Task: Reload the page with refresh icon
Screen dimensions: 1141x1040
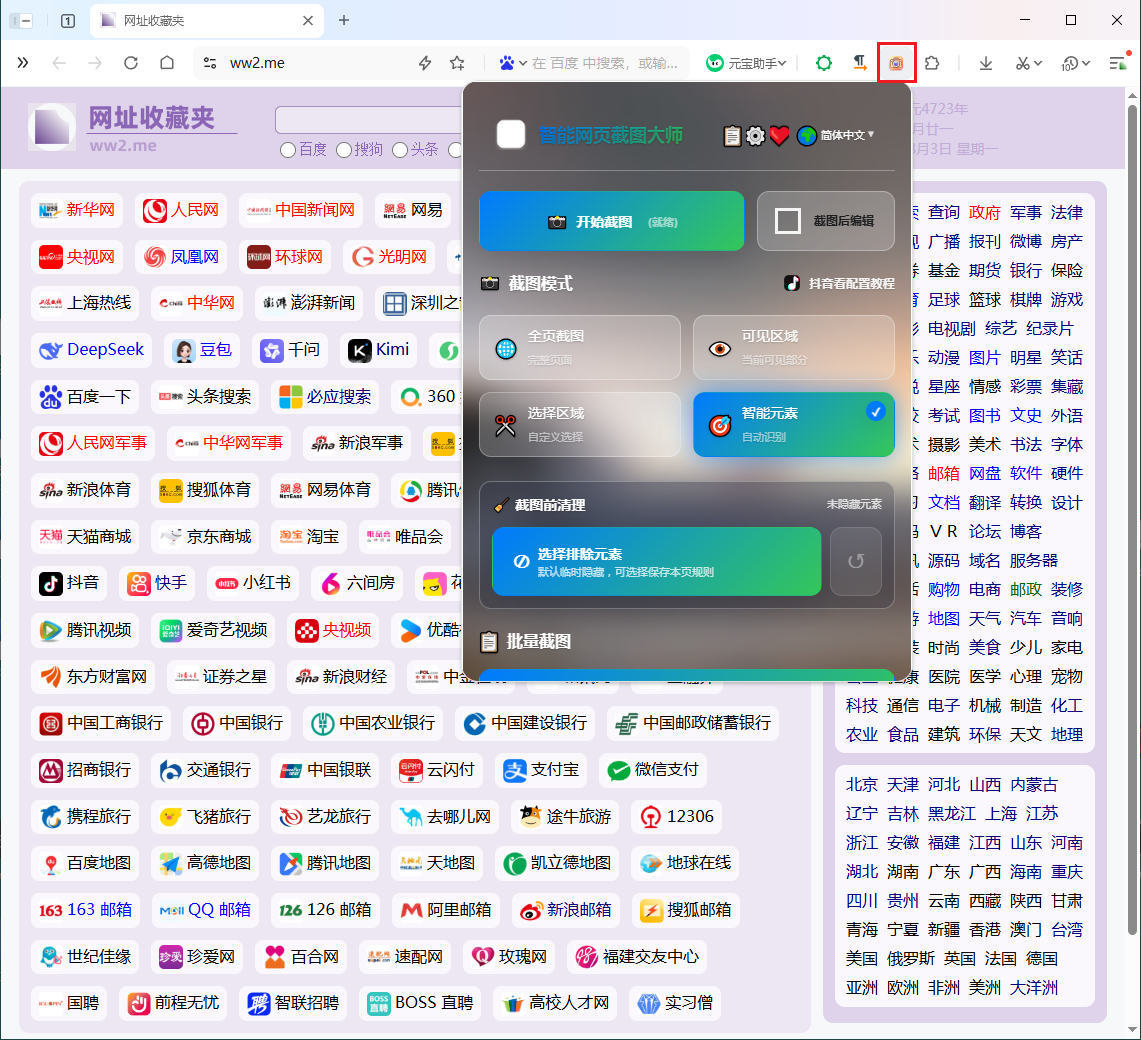Action: 131,63
